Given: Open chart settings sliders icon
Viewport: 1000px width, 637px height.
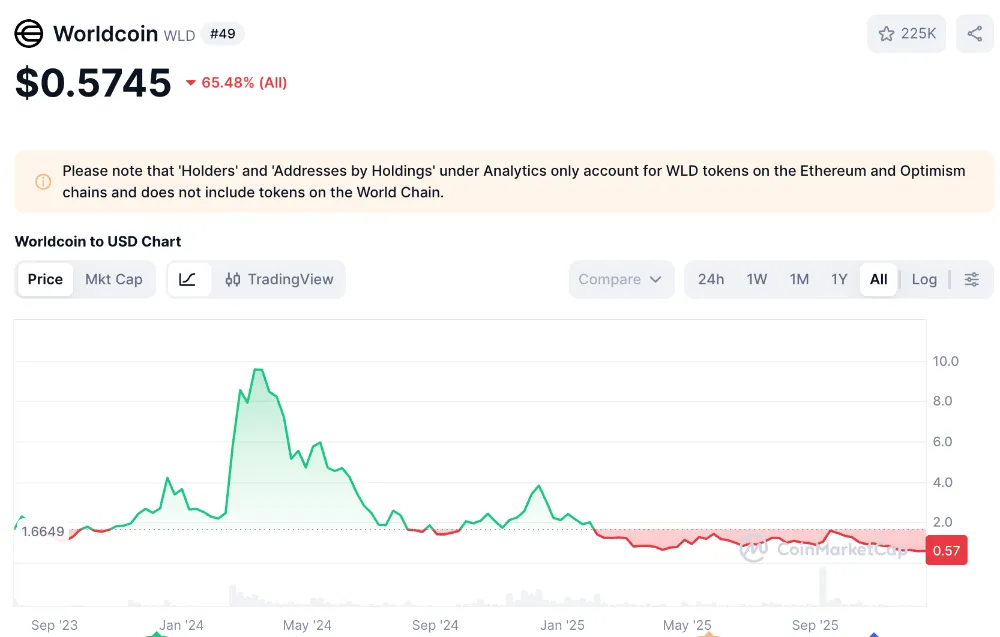Looking at the screenshot, I should click(x=971, y=280).
